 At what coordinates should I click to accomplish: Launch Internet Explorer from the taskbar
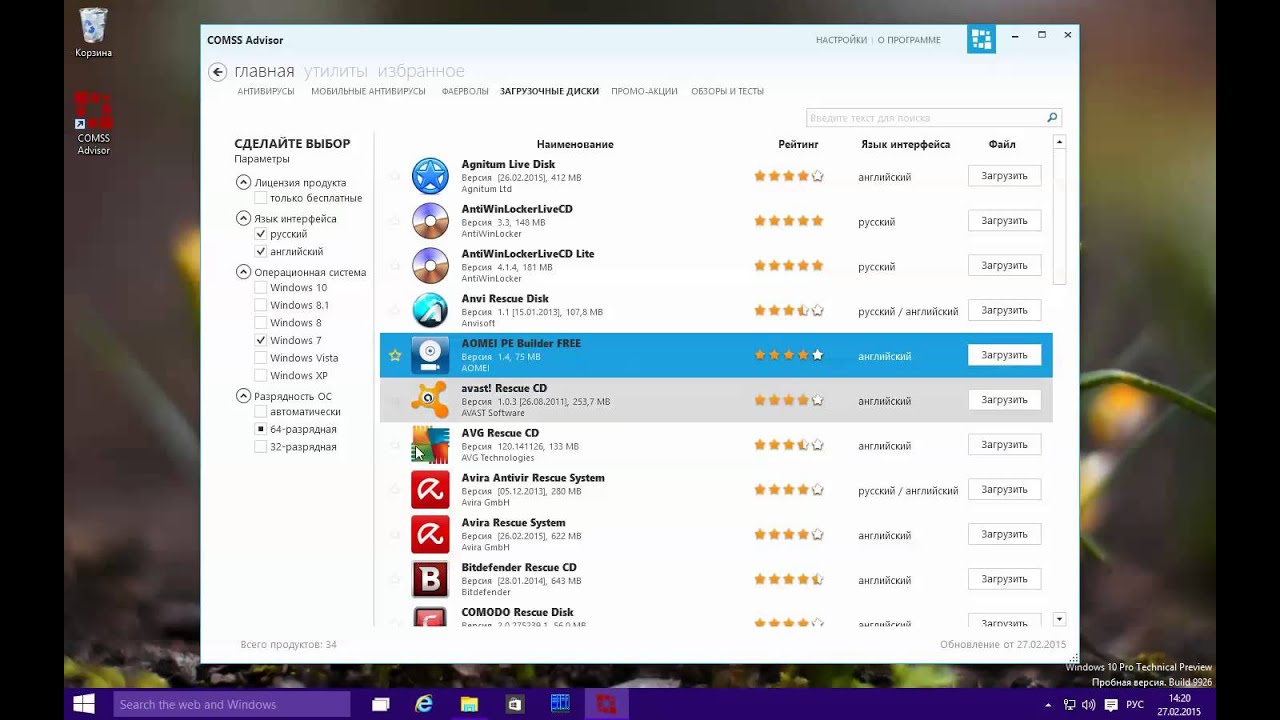[424, 704]
